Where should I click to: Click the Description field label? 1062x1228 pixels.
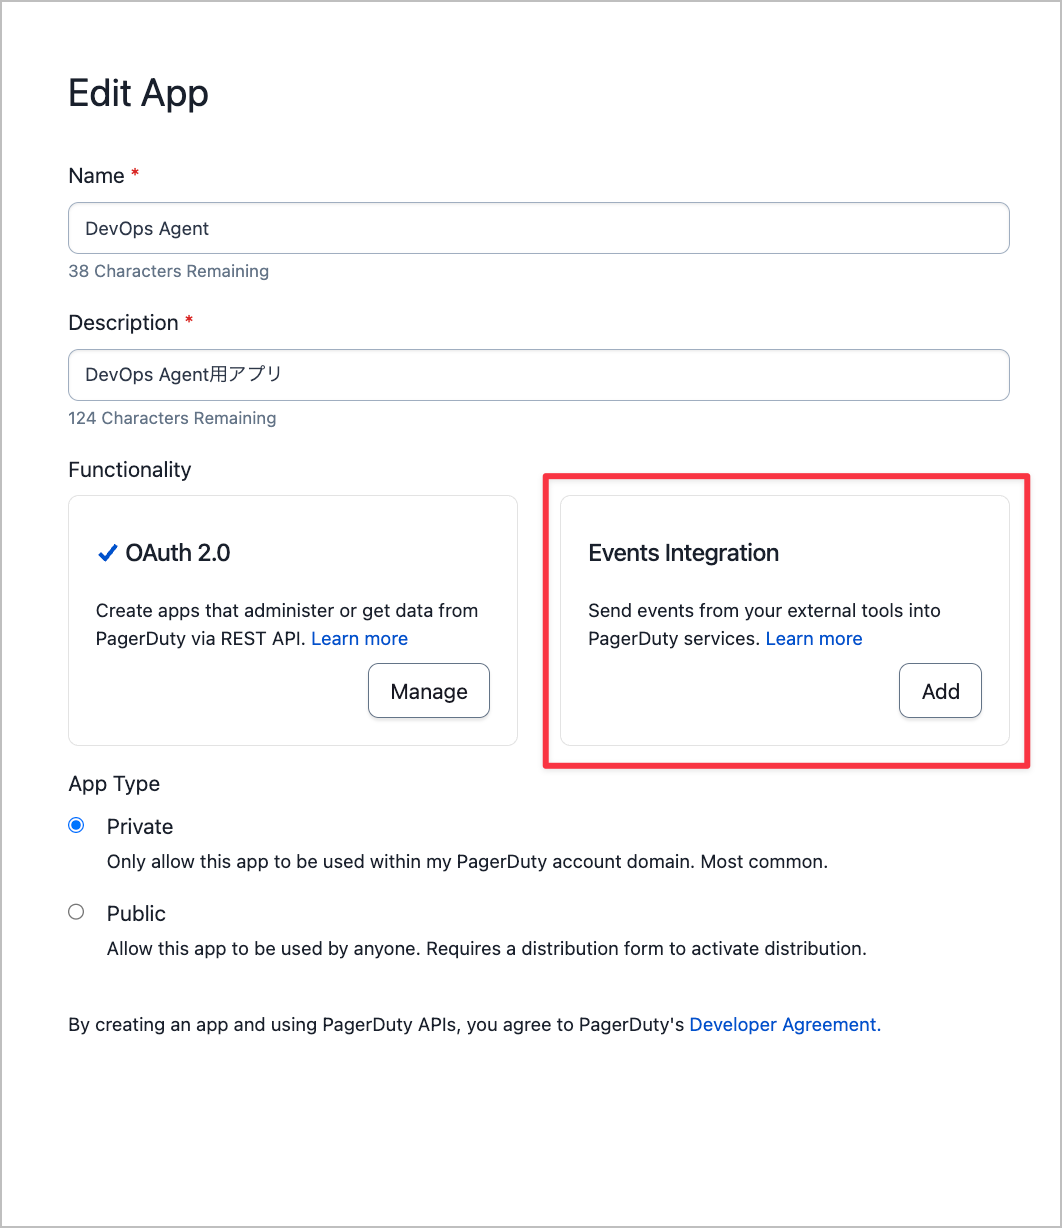click(123, 323)
